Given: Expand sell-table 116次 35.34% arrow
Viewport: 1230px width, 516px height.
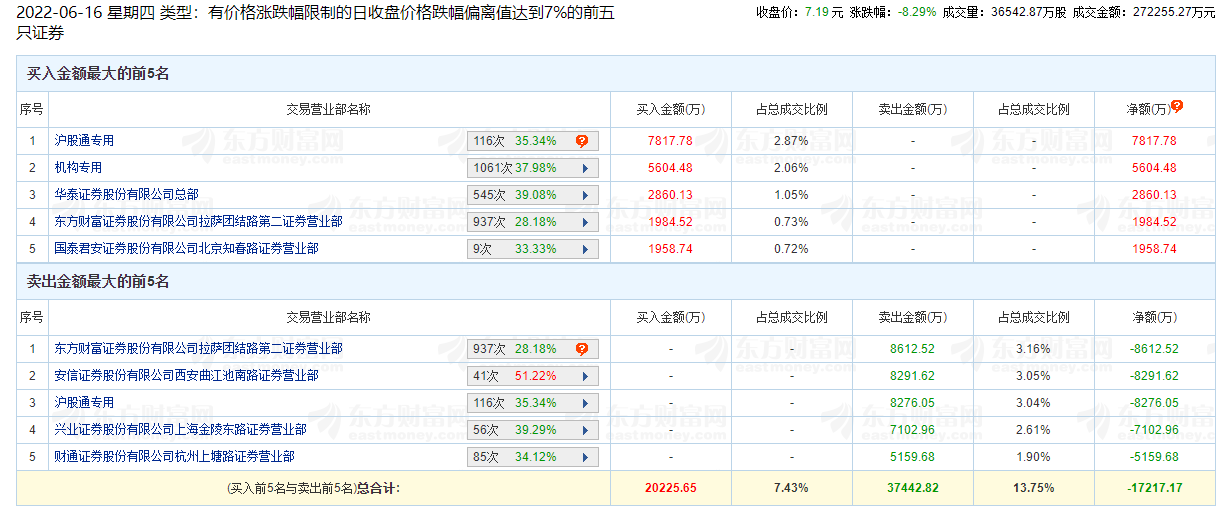Looking at the screenshot, I should (x=583, y=403).
